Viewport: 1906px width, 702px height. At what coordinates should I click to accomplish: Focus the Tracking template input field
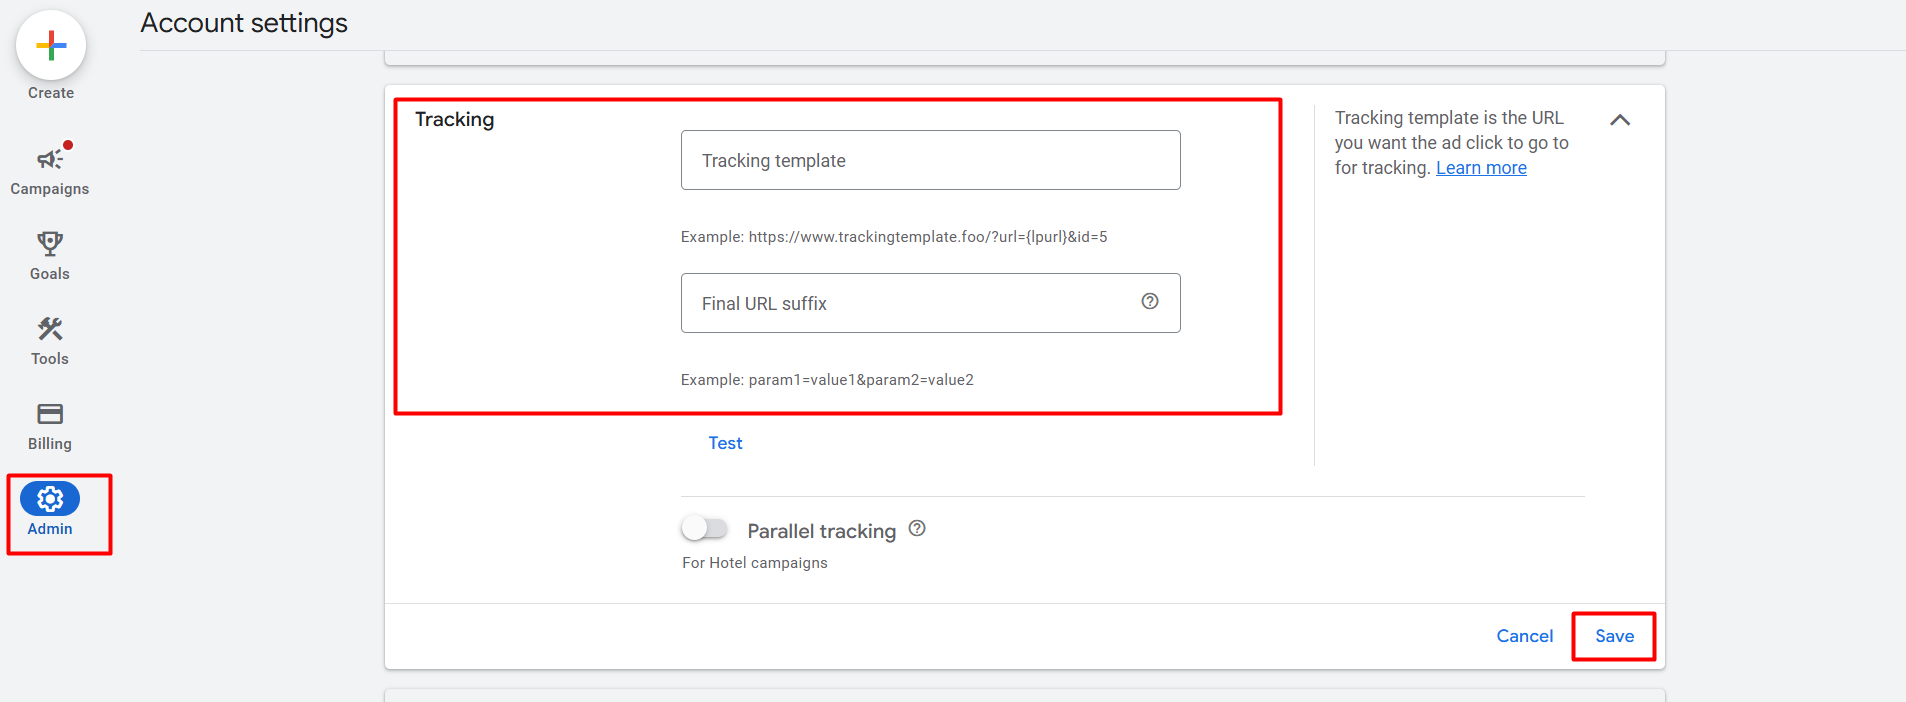click(930, 160)
